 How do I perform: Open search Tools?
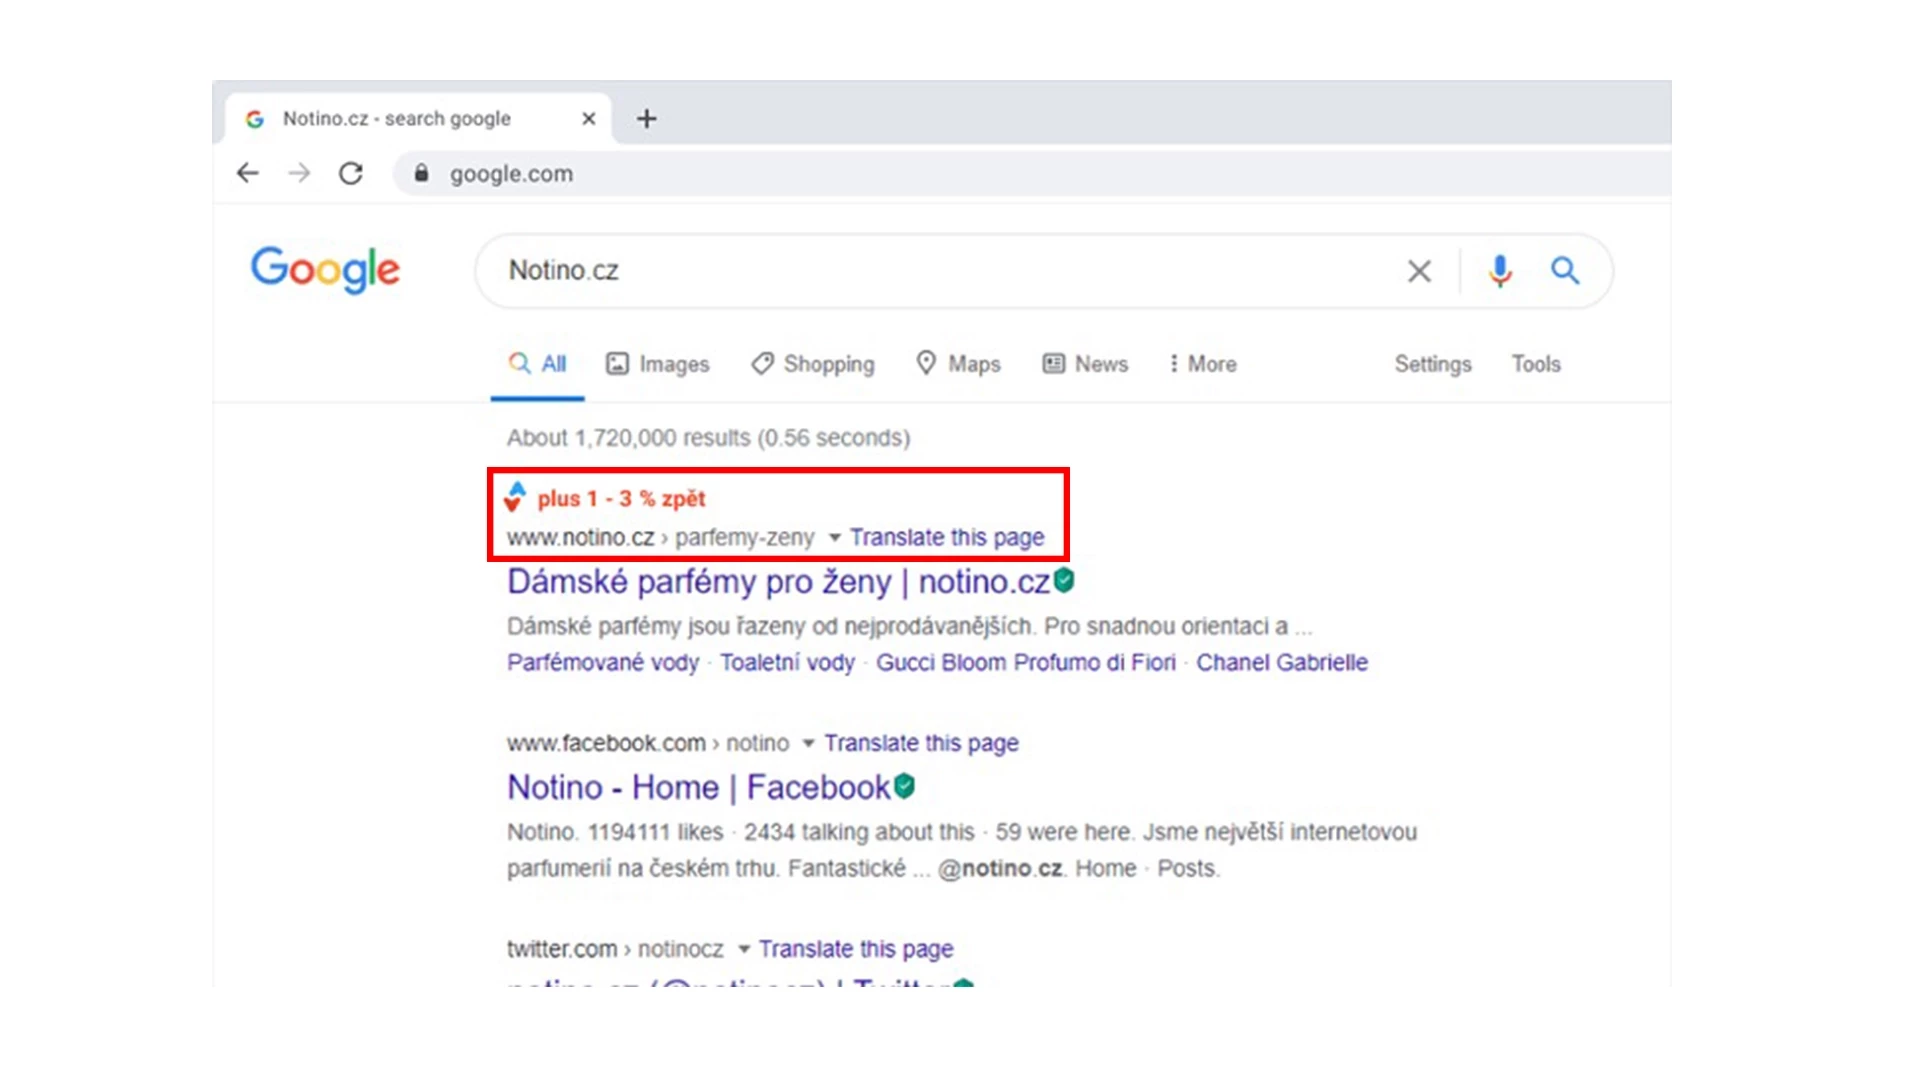pyautogui.click(x=1536, y=364)
